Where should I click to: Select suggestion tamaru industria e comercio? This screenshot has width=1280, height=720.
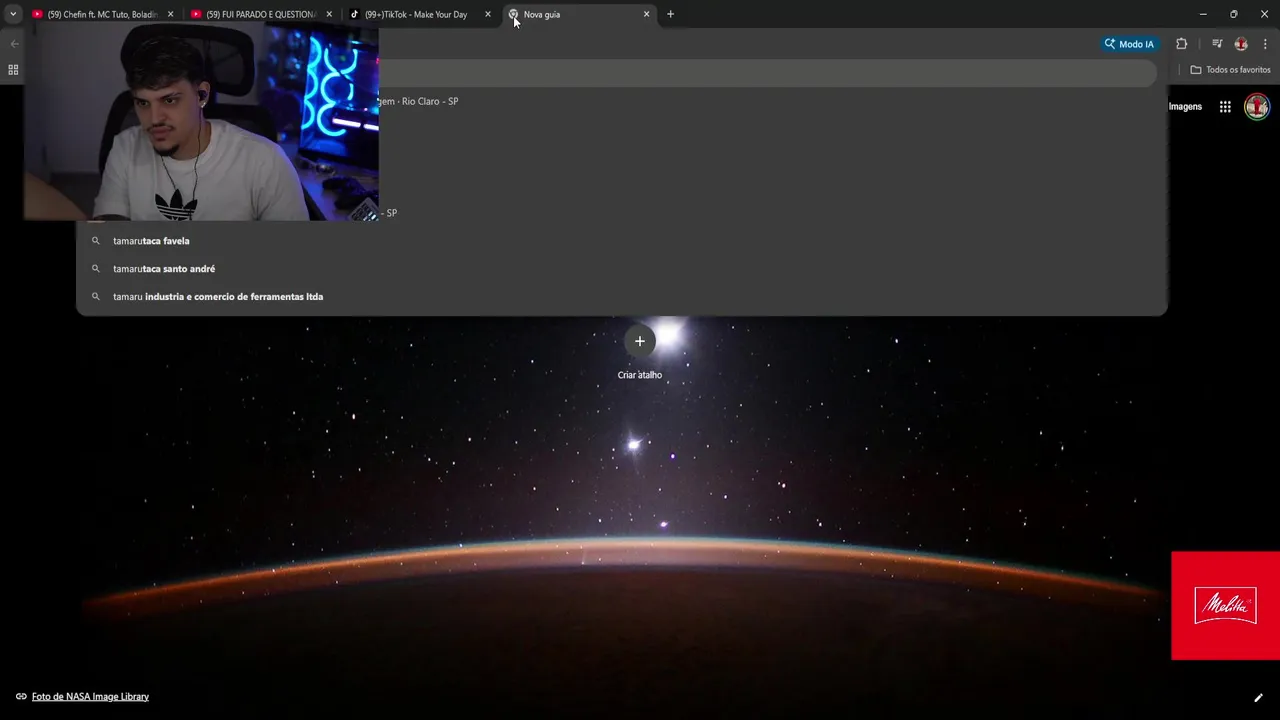point(621,297)
